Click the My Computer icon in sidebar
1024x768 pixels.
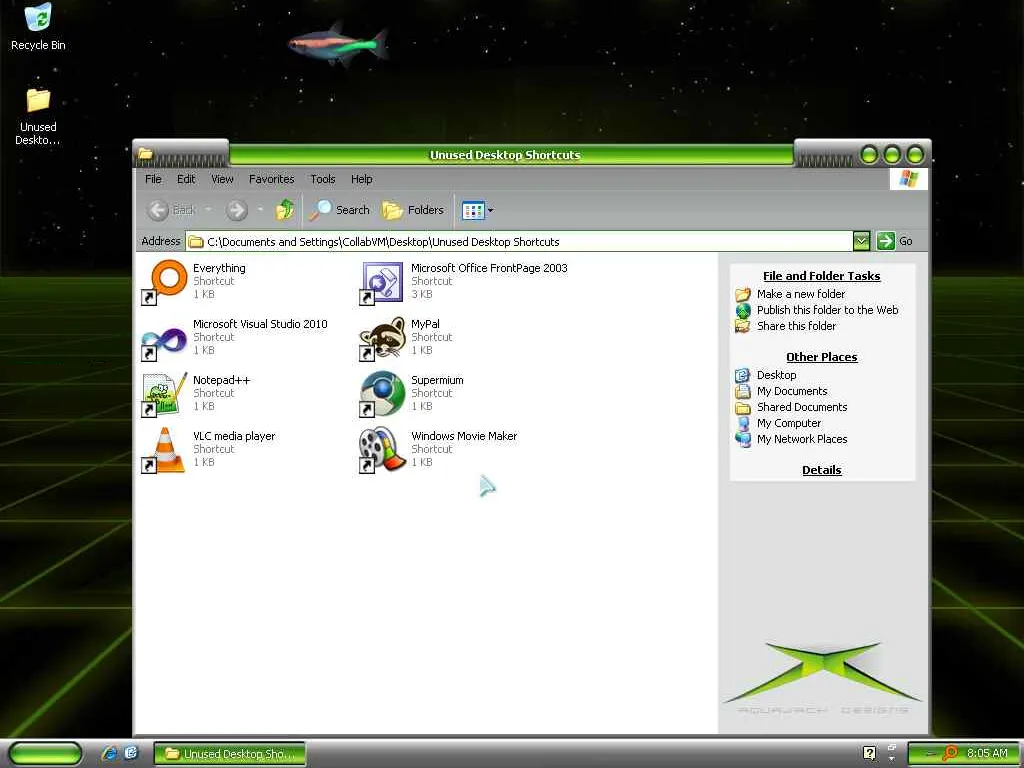[743, 423]
